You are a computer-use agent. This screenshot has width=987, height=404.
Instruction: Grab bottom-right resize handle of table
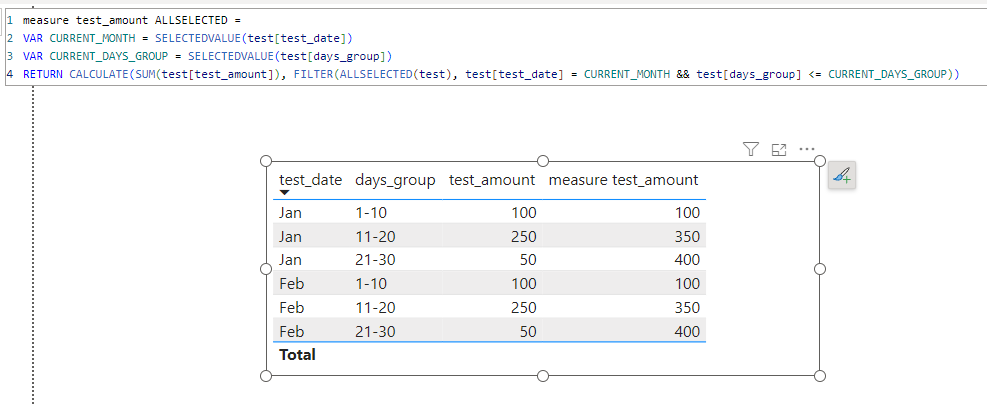coord(820,376)
